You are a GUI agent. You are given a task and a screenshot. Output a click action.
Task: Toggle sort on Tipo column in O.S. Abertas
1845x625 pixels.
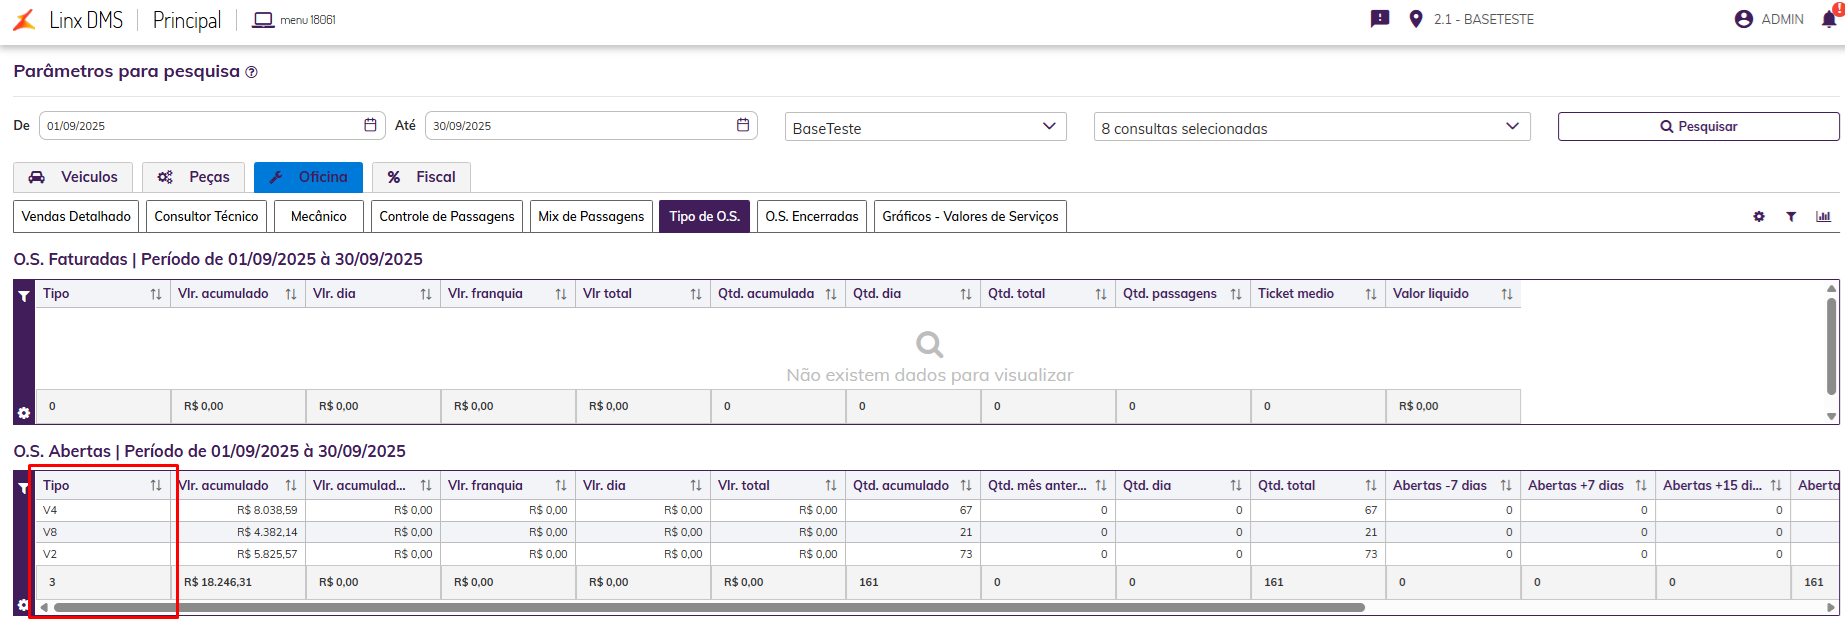point(156,486)
